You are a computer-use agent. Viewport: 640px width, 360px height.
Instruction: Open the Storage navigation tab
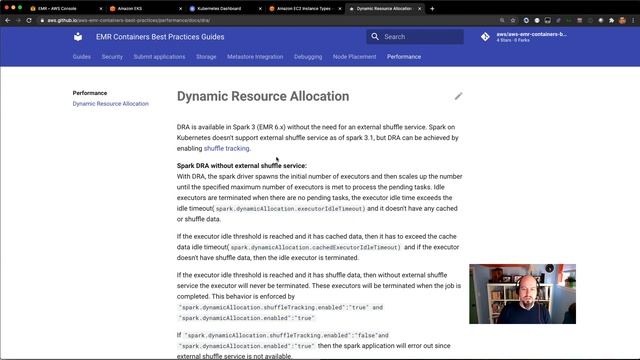click(x=206, y=57)
